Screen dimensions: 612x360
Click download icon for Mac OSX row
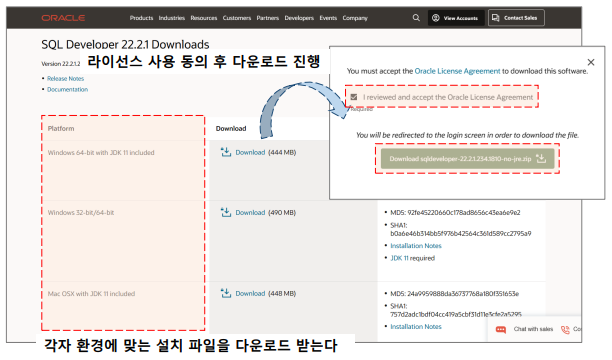[x=226, y=293]
